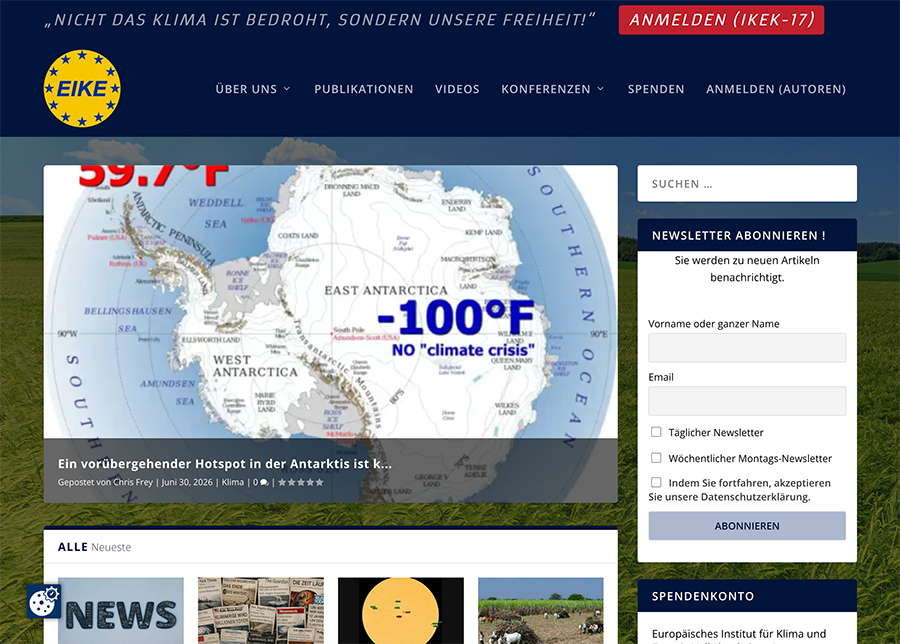Click the Abonnieren button
This screenshot has height=644, width=900.
747,526
